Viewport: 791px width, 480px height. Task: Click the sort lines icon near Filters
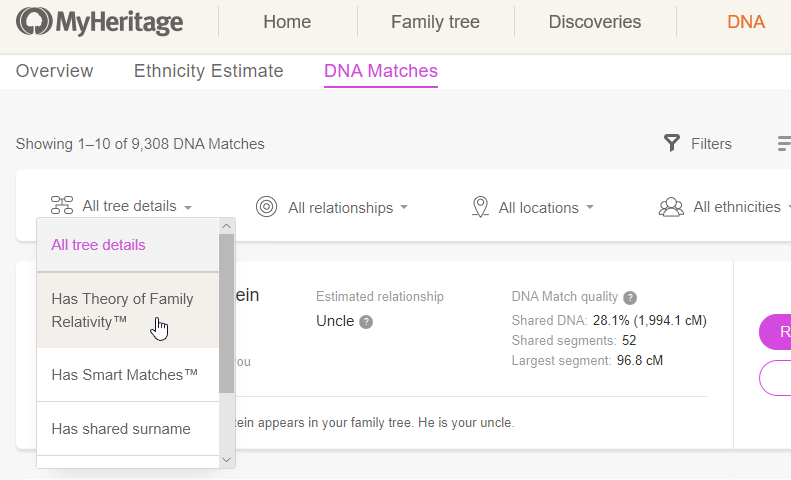coord(784,143)
